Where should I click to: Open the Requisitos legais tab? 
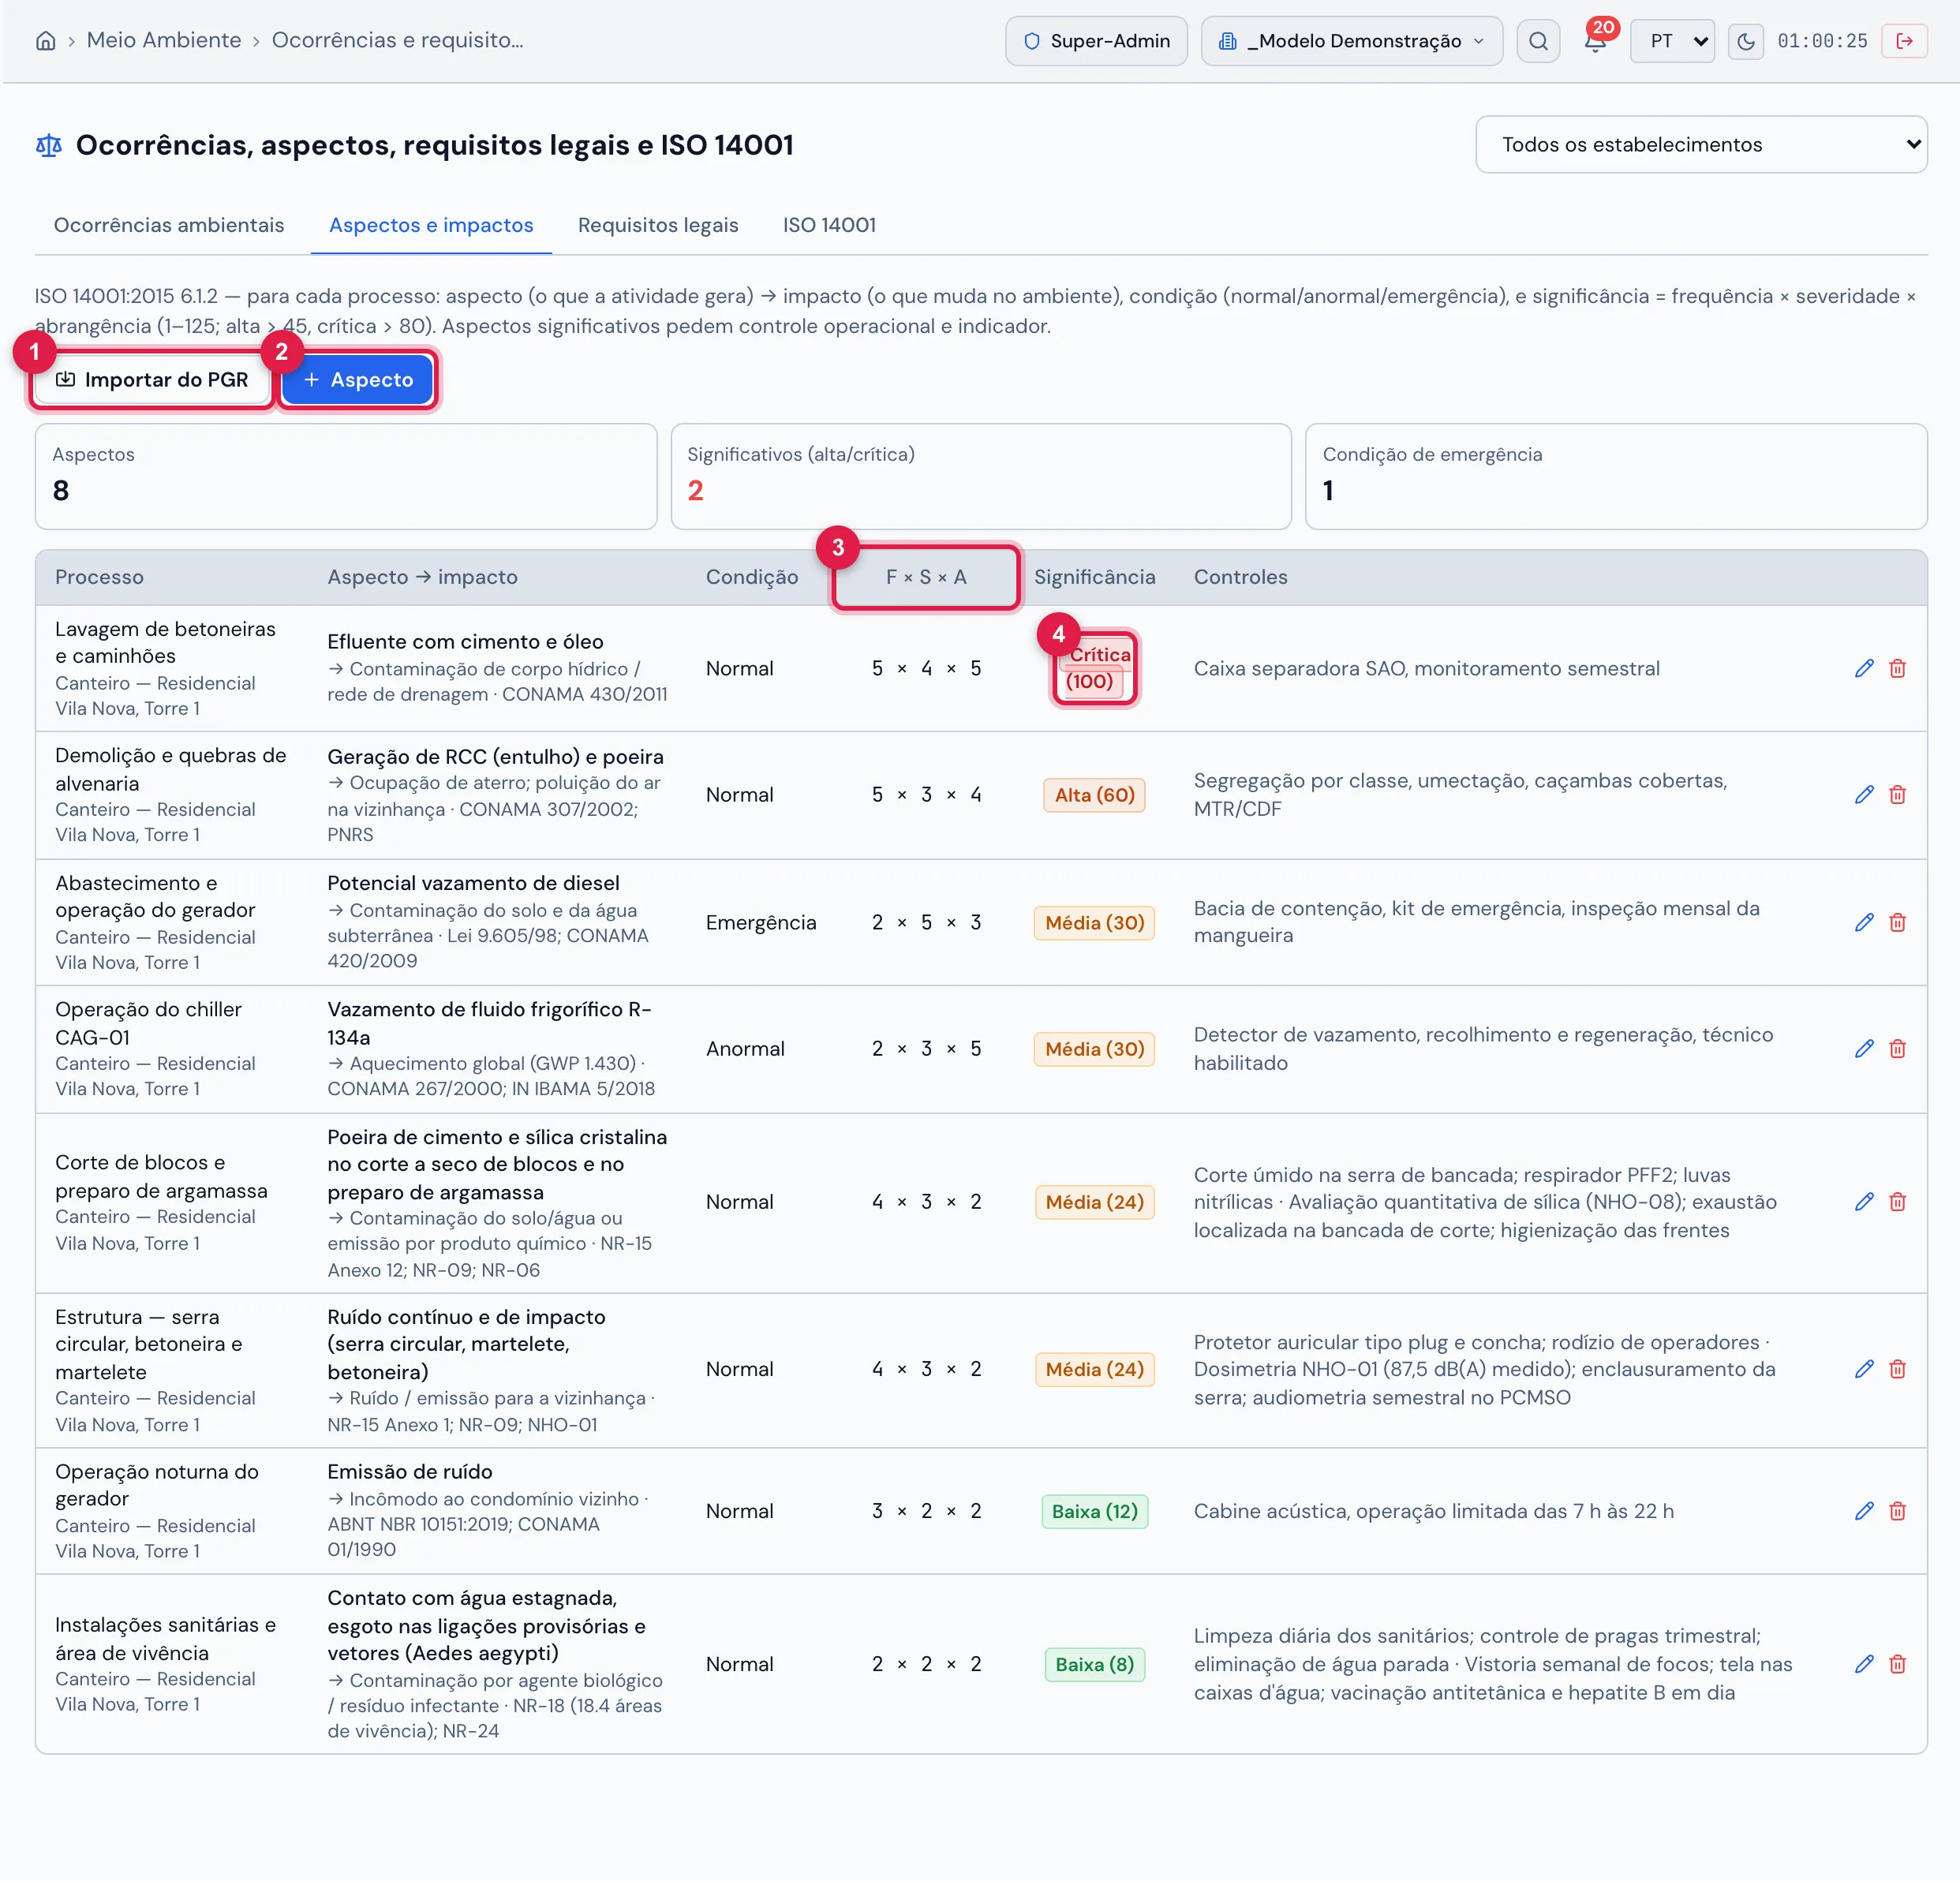coord(658,225)
